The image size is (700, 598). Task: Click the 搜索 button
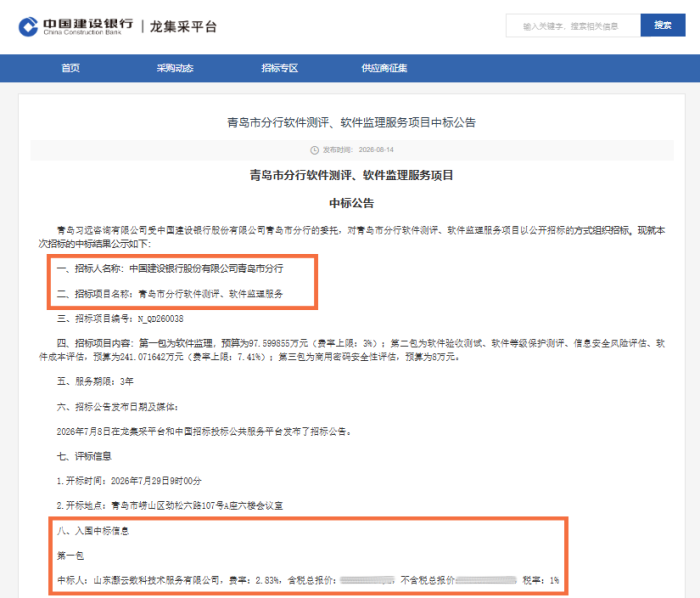click(662, 25)
